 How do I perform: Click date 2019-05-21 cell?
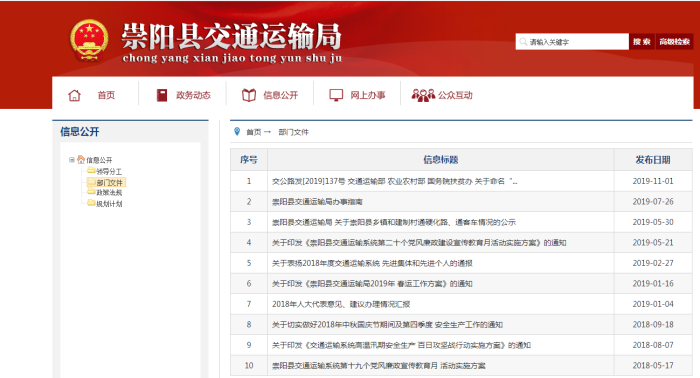(x=653, y=243)
